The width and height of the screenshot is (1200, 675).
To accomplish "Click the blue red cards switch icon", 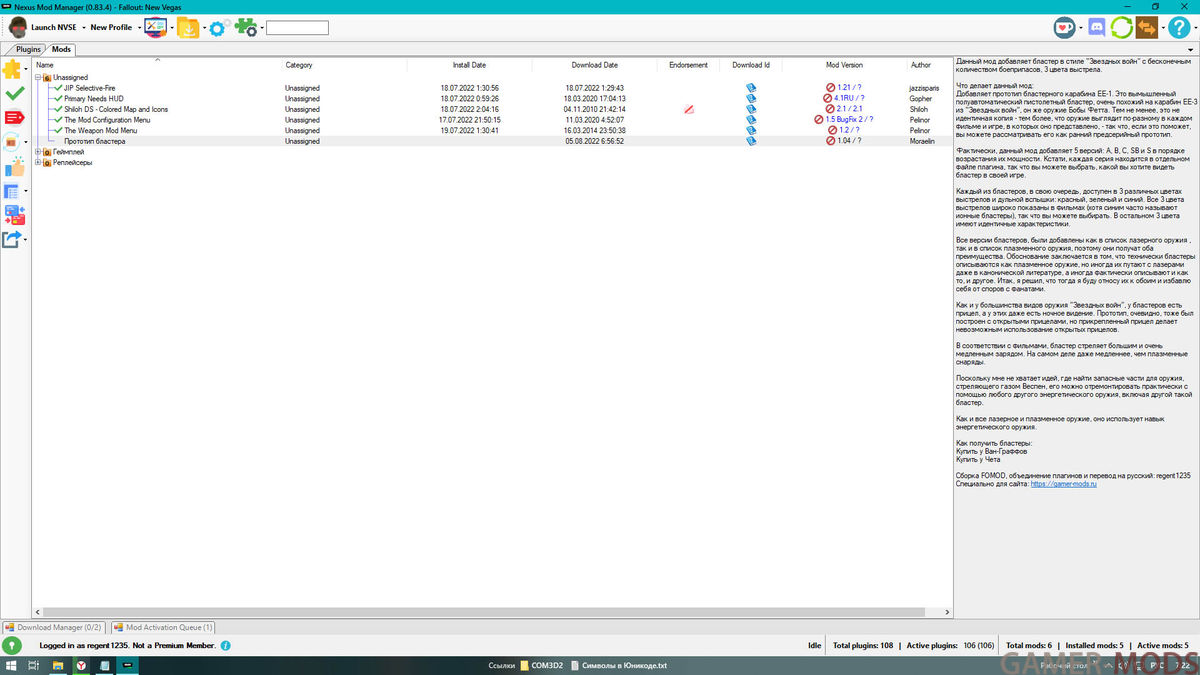I will tap(14, 215).
